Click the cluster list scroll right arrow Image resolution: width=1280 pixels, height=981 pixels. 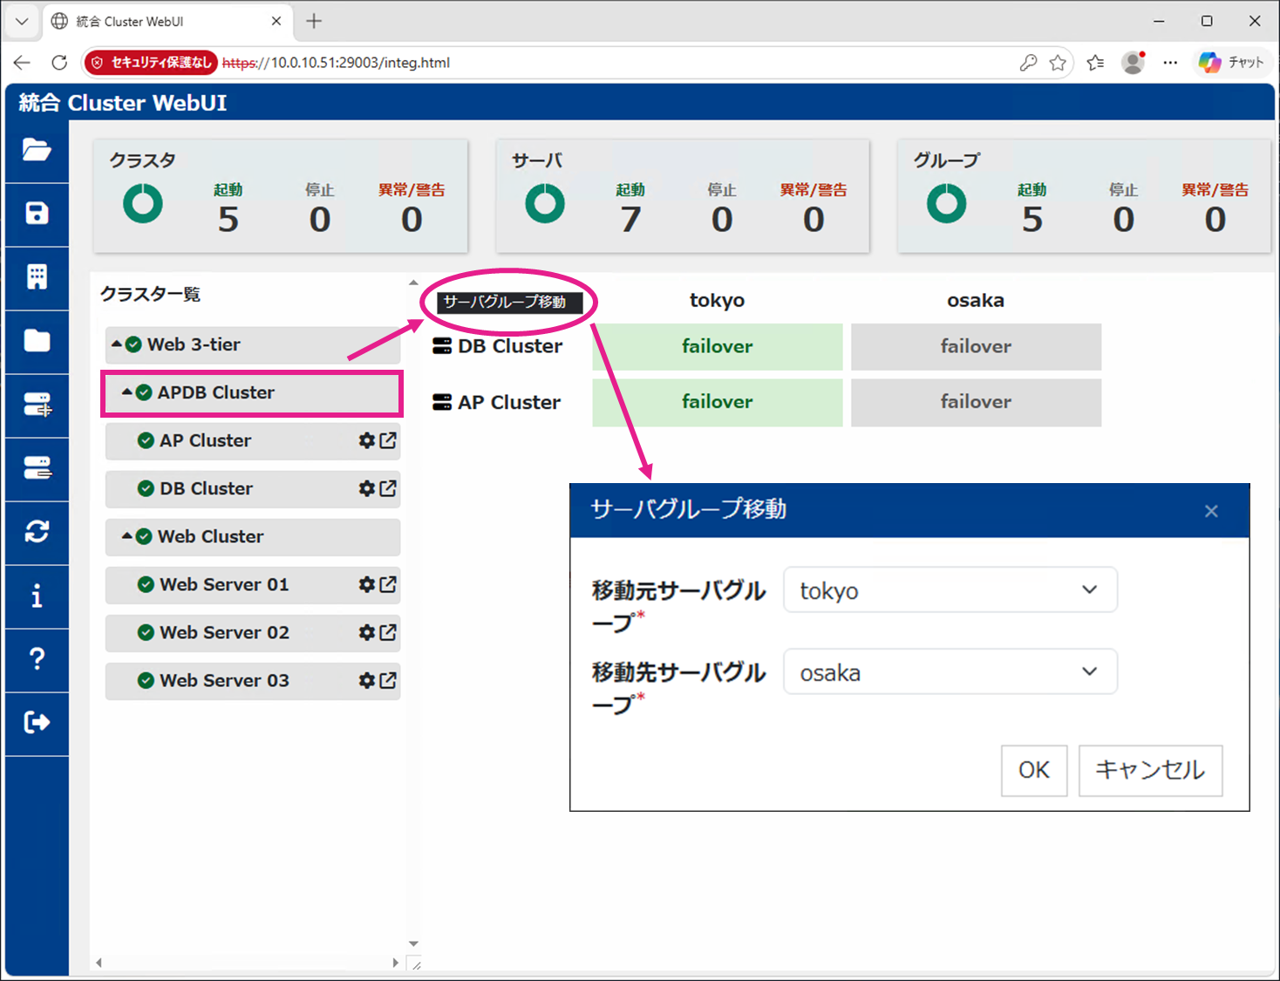395,963
